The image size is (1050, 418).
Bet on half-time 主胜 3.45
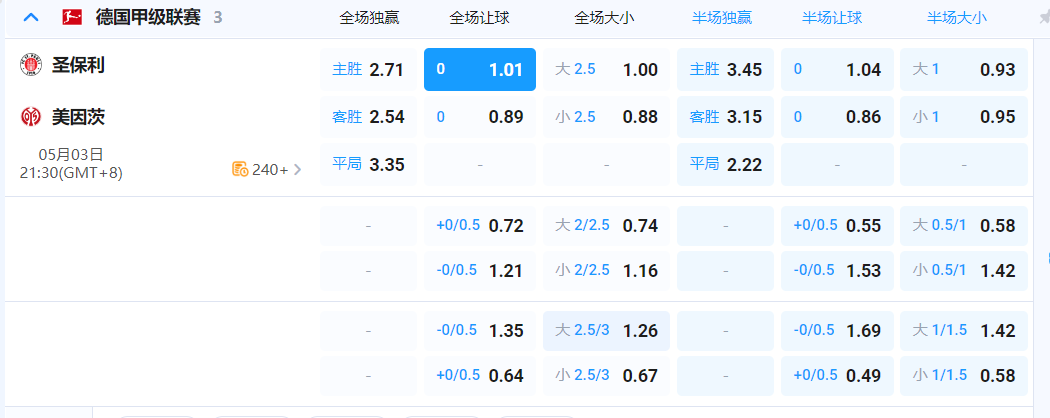[725, 69]
